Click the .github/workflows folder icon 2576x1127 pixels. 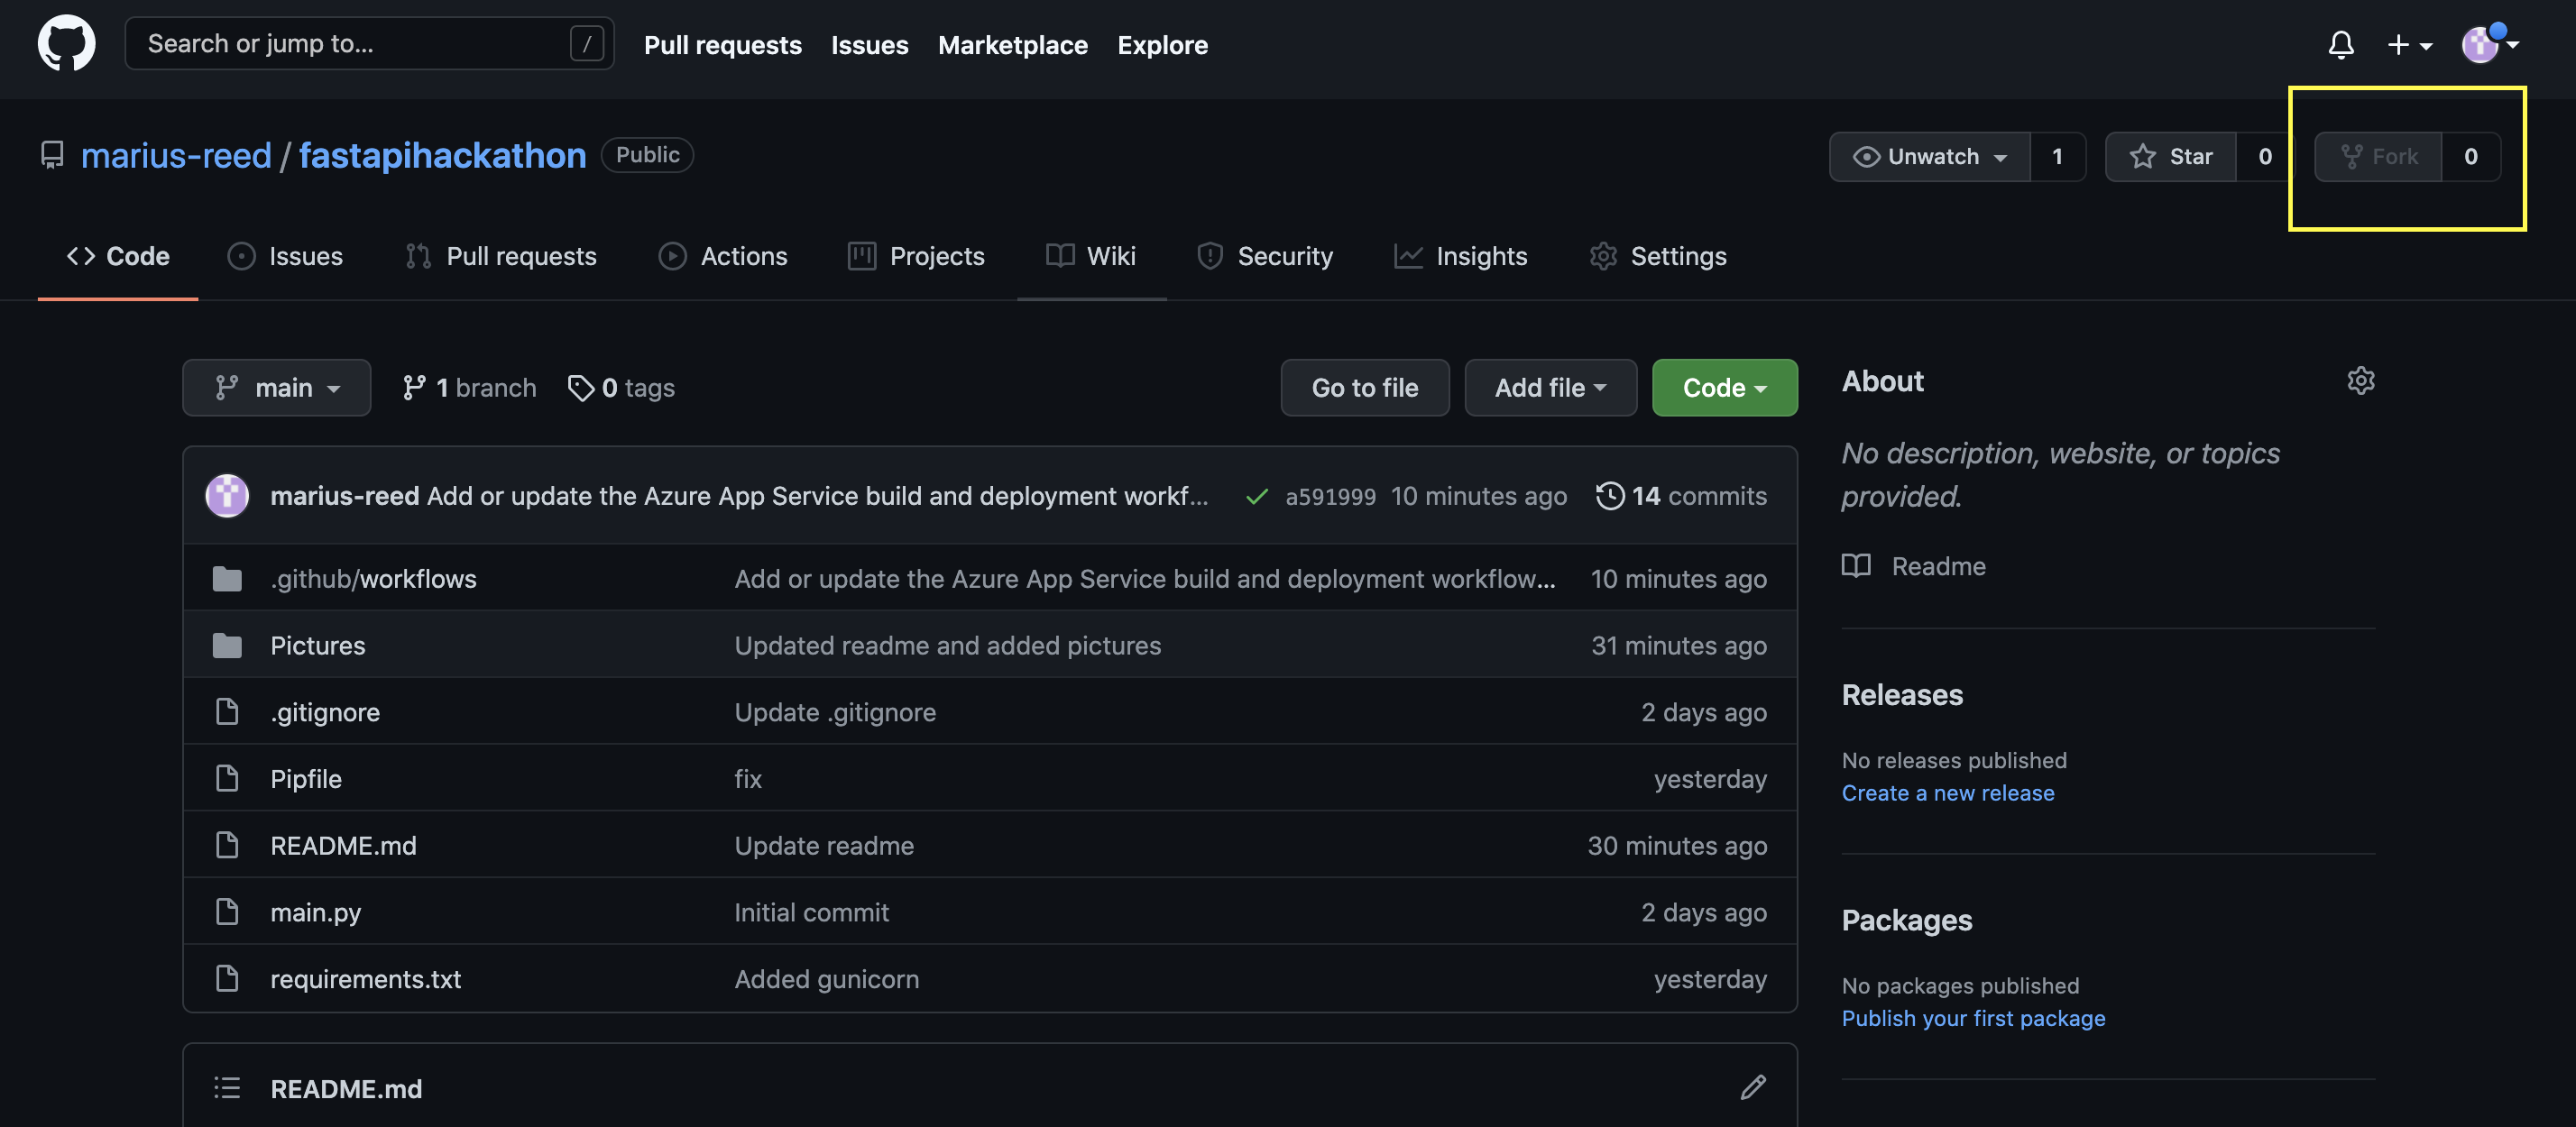pos(227,579)
